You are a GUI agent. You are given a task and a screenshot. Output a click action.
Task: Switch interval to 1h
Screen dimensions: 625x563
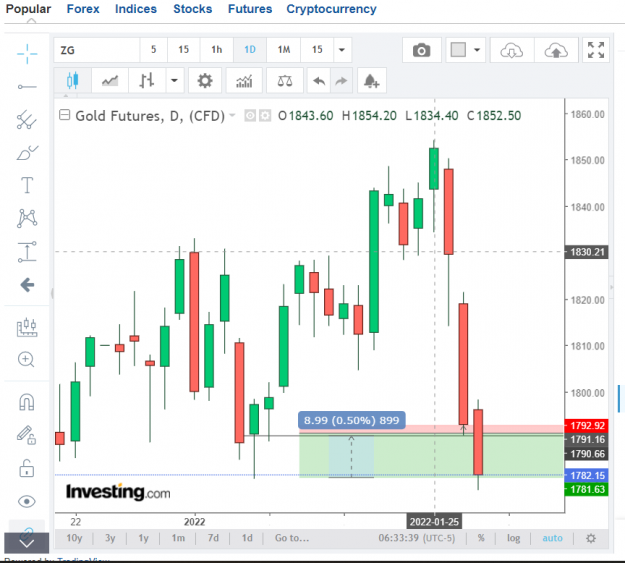216,50
